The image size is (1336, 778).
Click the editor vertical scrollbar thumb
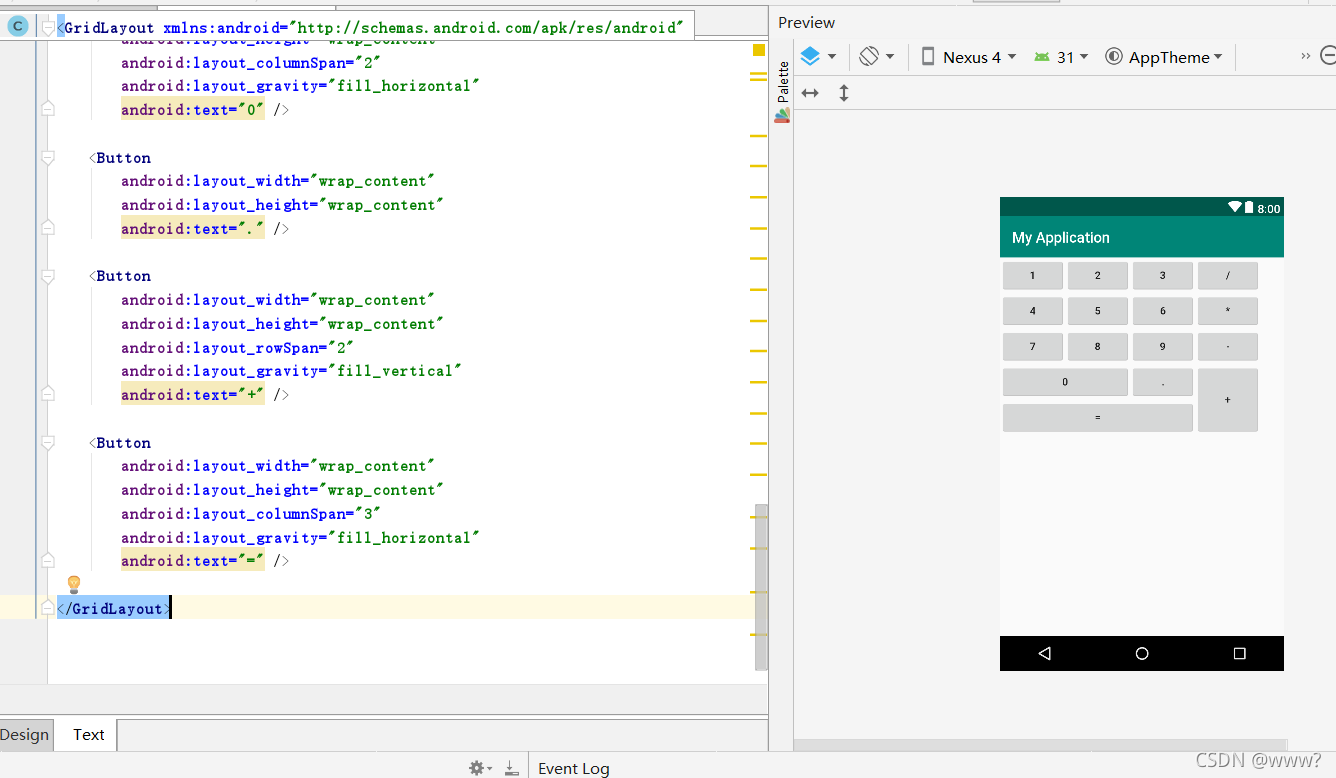tap(761, 587)
